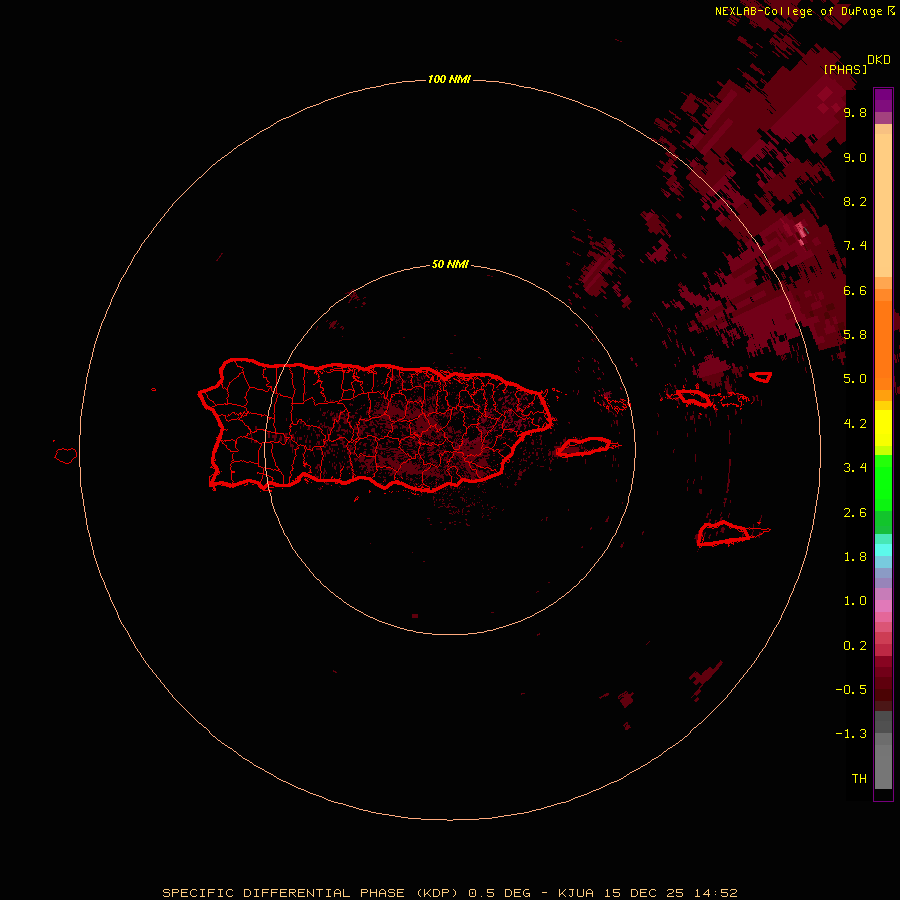This screenshot has height=900, width=900.
Task: Pick the yellow band of the color scale
Action: (x=883, y=428)
